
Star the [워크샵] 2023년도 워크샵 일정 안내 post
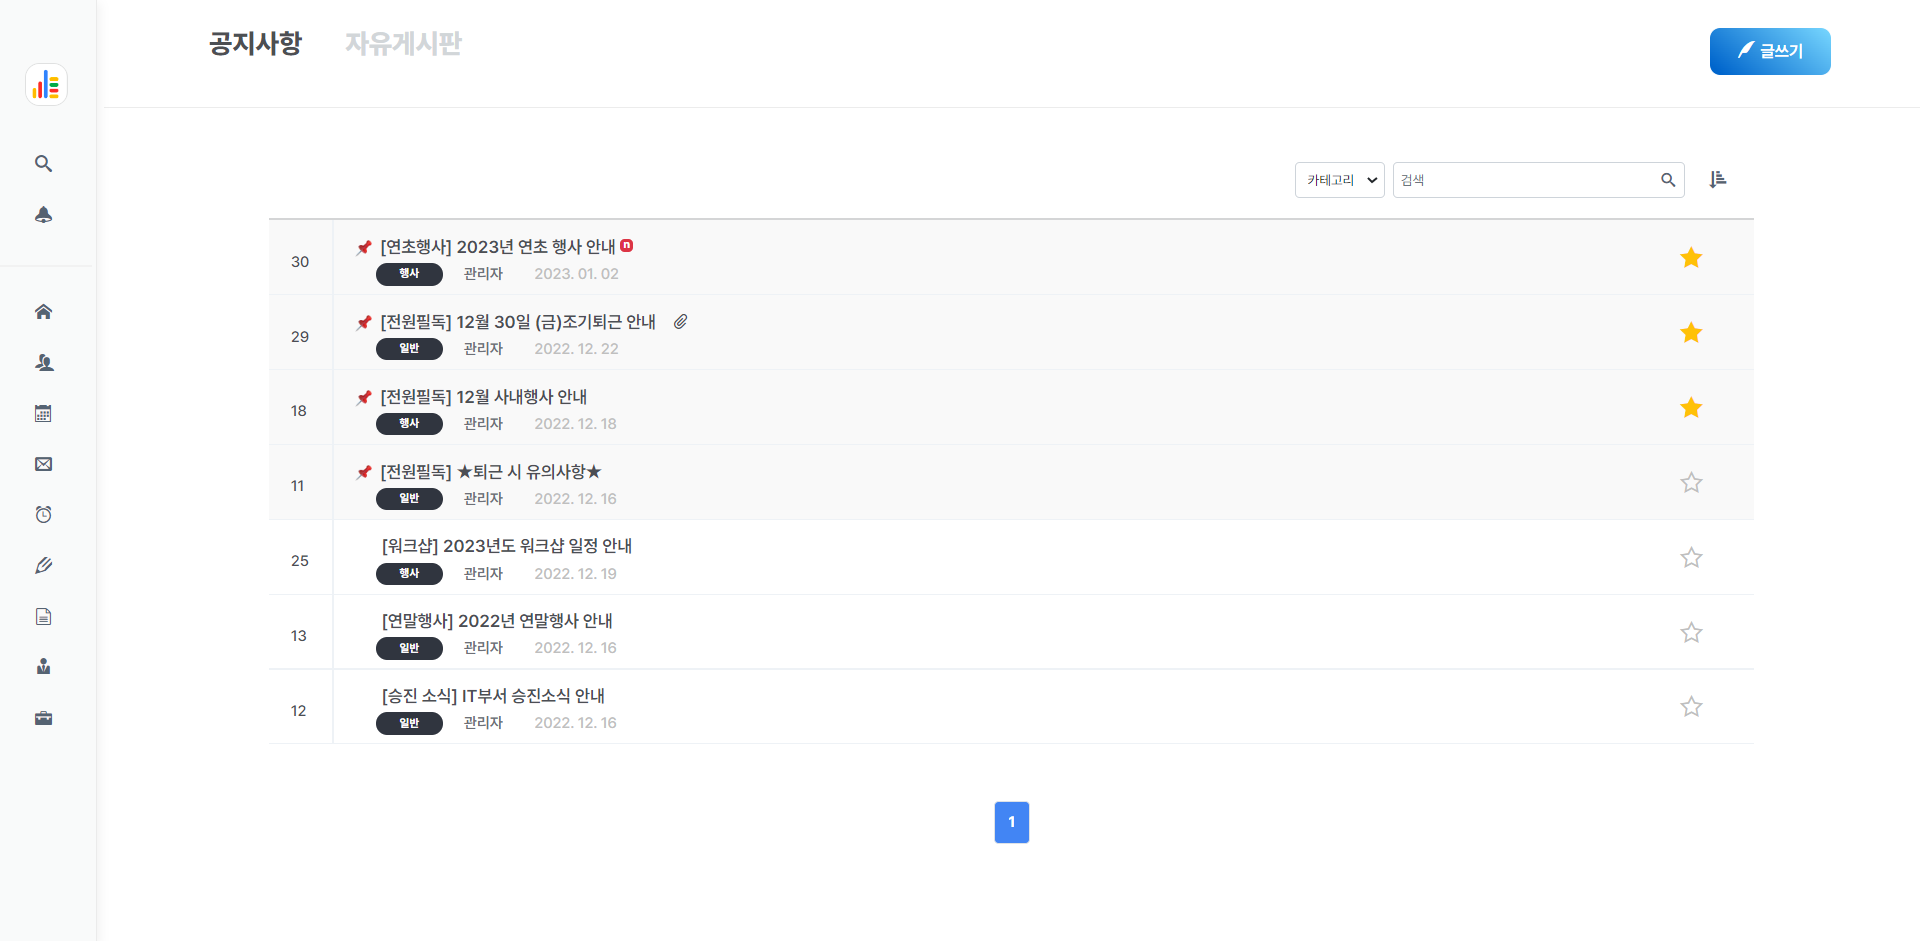[x=1691, y=557]
